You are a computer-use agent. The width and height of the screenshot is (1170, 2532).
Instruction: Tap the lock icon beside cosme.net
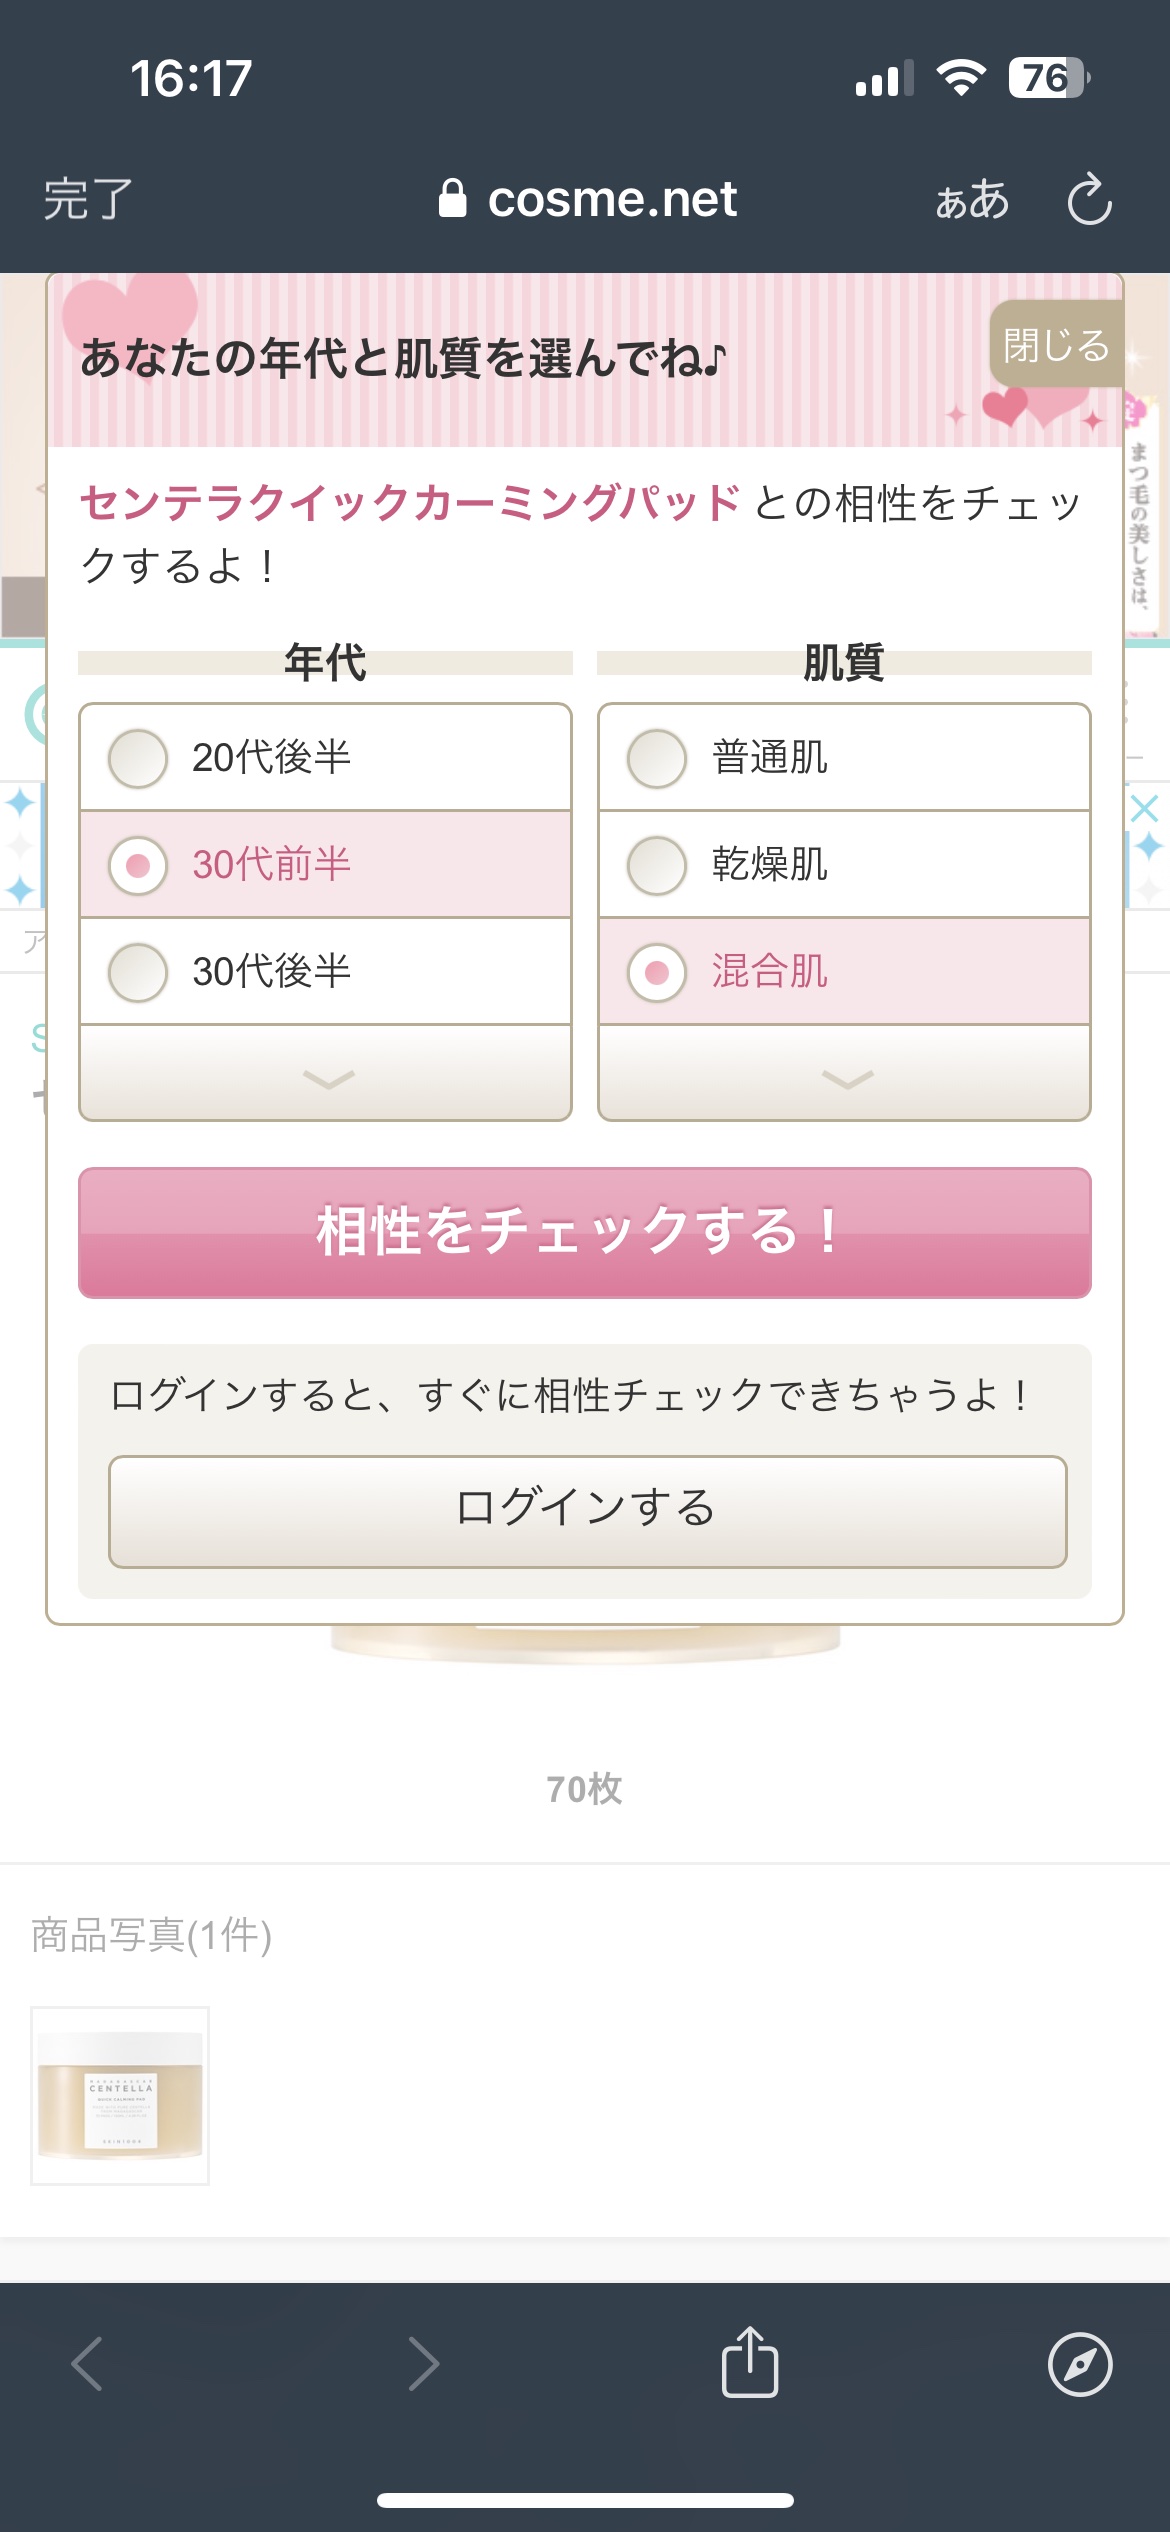click(453, 198)
